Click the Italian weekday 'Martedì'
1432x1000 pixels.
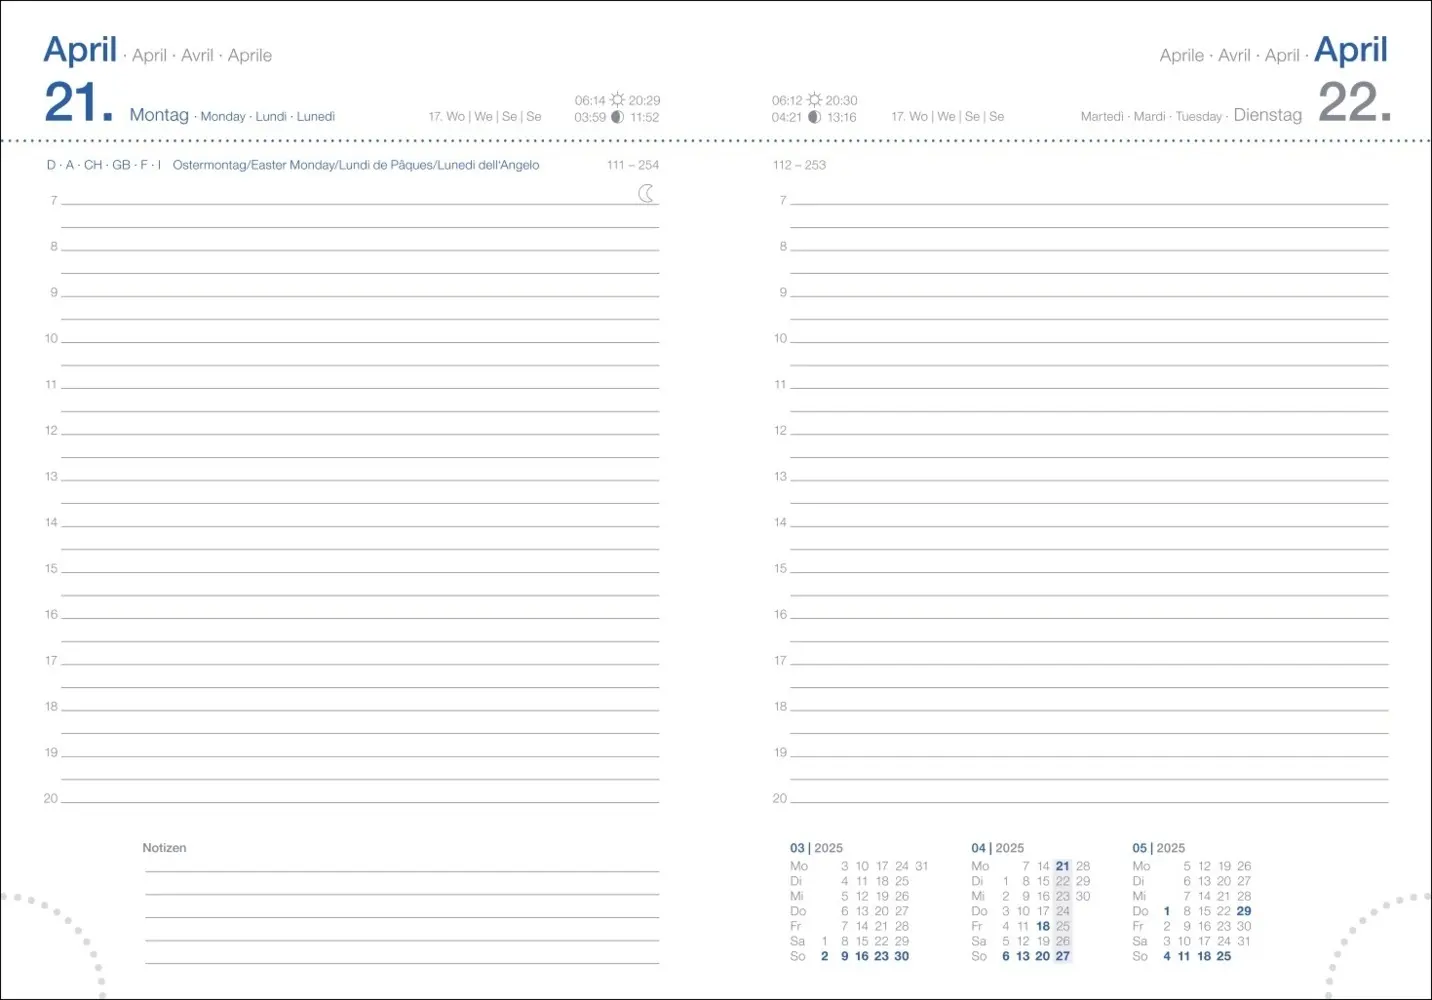(x=1102, y=117)
